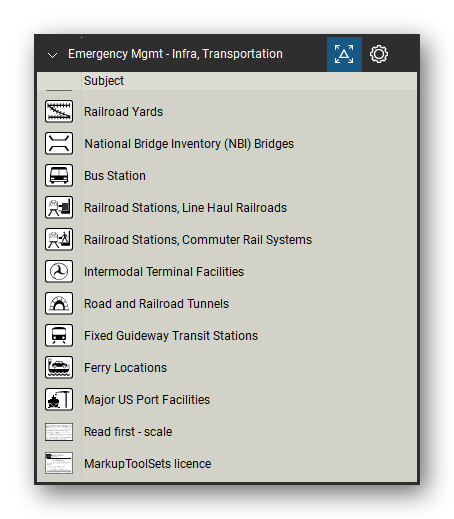Screen dimensions: 454x519
Task: Pick the Commuter Rail Systems station icon
Action: 59,239
